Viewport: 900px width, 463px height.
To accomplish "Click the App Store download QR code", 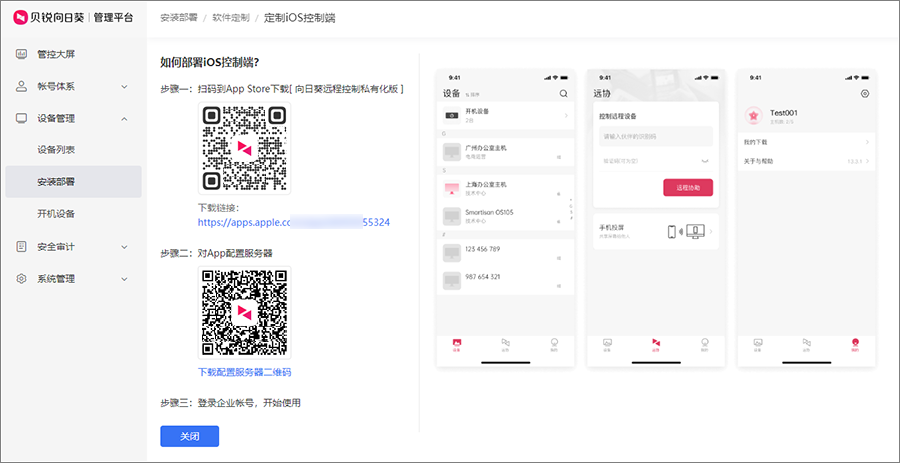I will (245, 148).
